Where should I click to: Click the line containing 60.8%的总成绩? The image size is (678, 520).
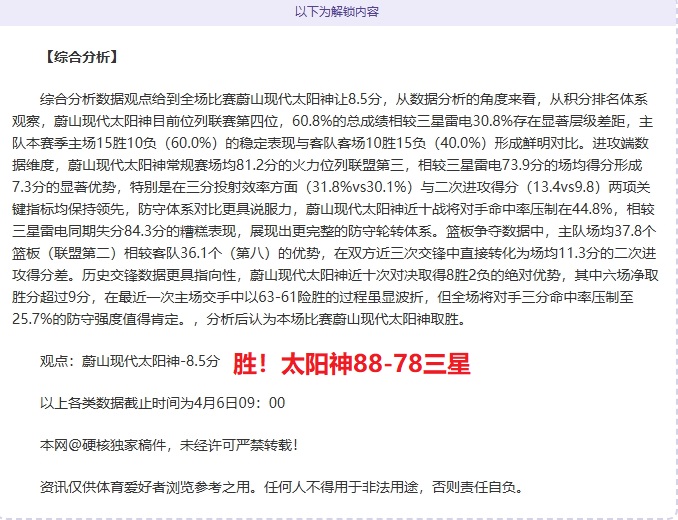[332, 121]
